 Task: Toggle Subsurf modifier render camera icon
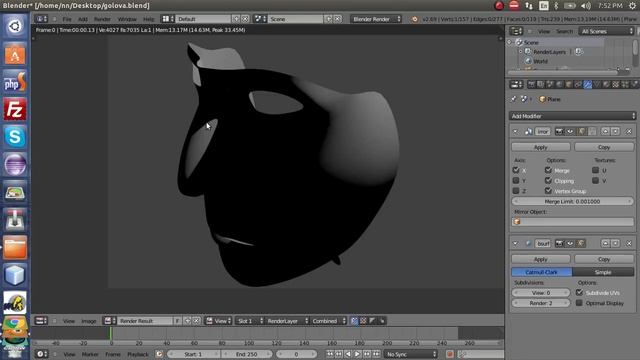(x=560, y=244)
